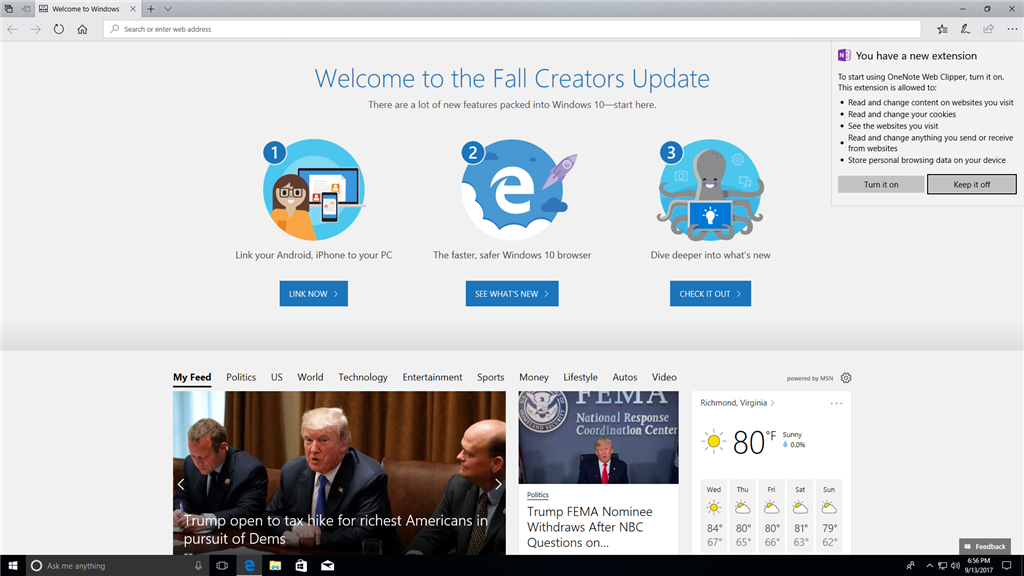
Task: Open the volume control speaker icon
Action: click(955, 566)
